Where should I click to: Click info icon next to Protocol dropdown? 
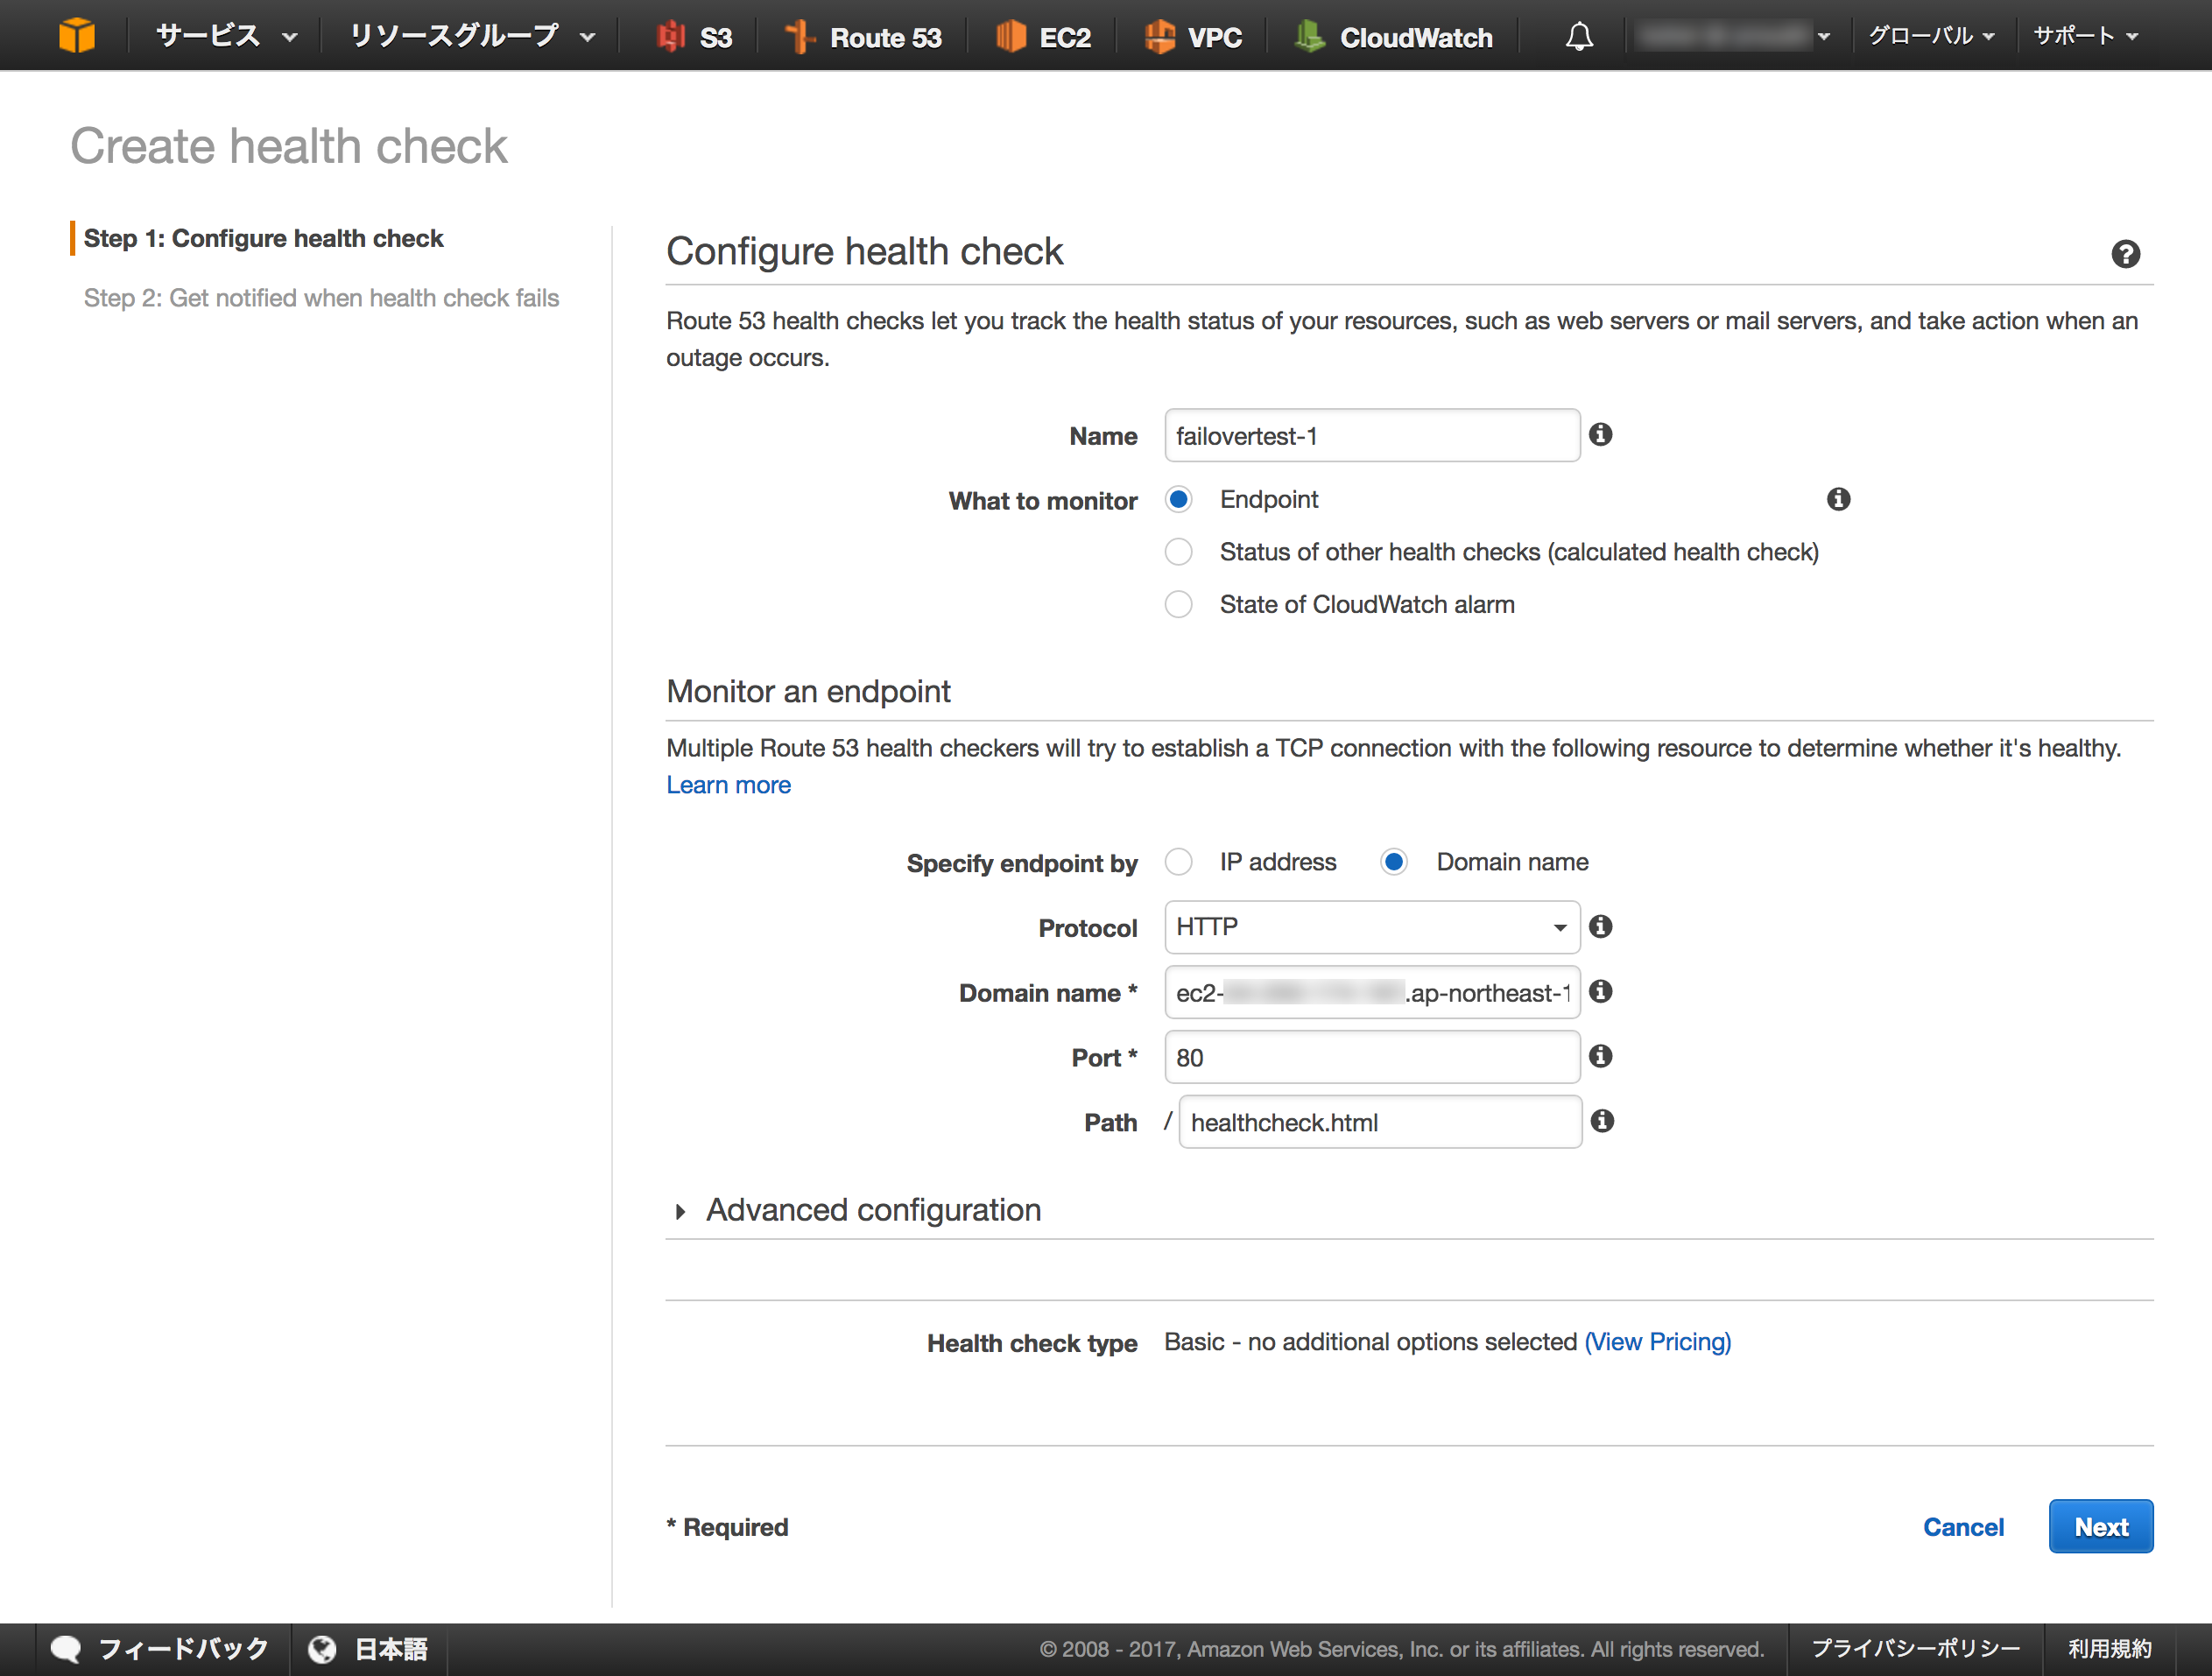click(x=1600, y=927)
